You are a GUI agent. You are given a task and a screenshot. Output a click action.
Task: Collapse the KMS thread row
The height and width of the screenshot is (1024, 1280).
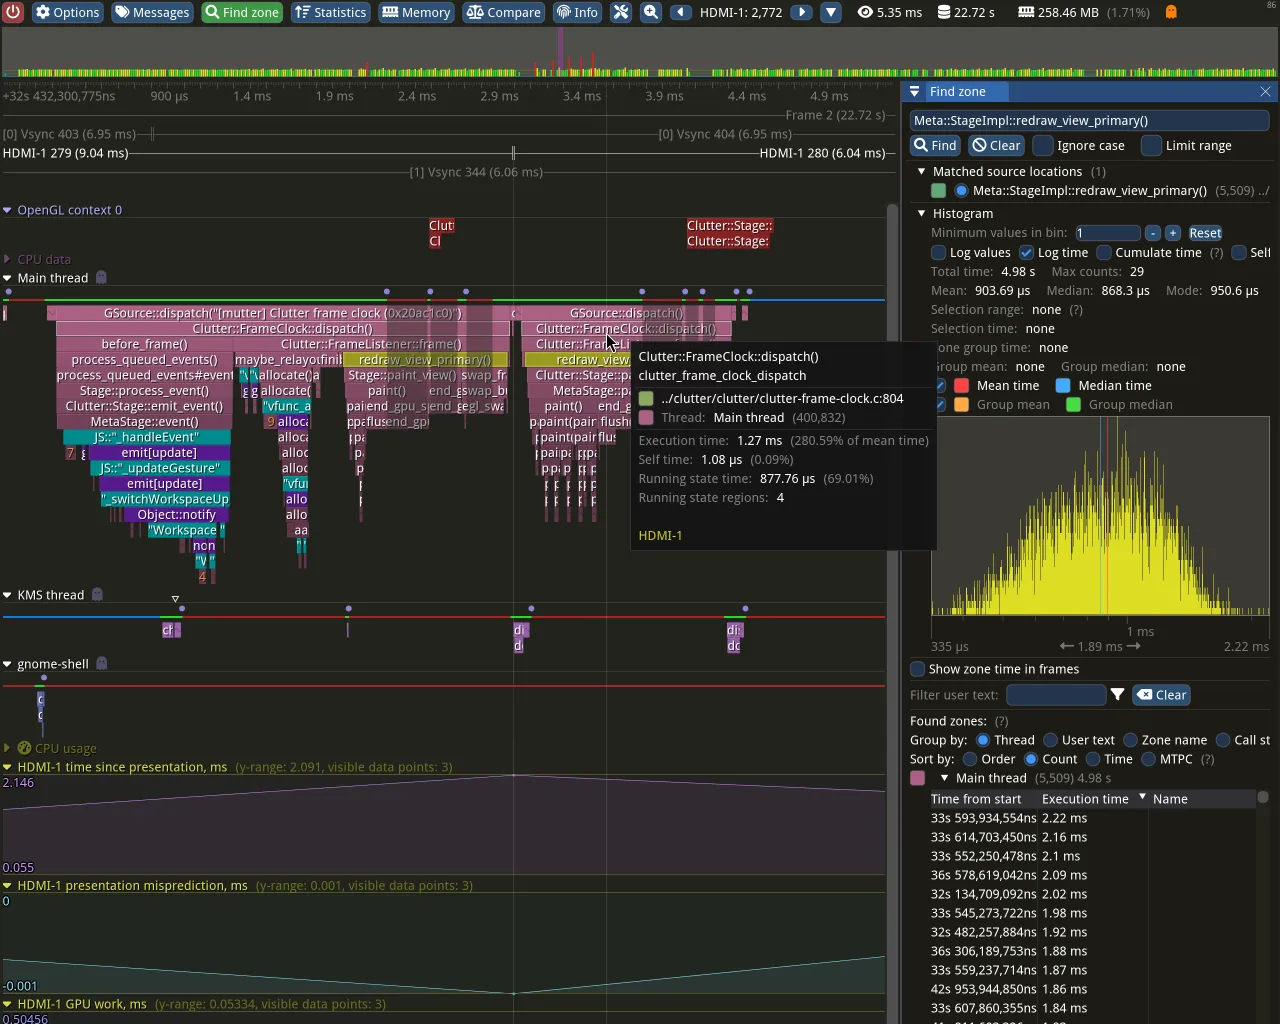click(x=8, y=595)
